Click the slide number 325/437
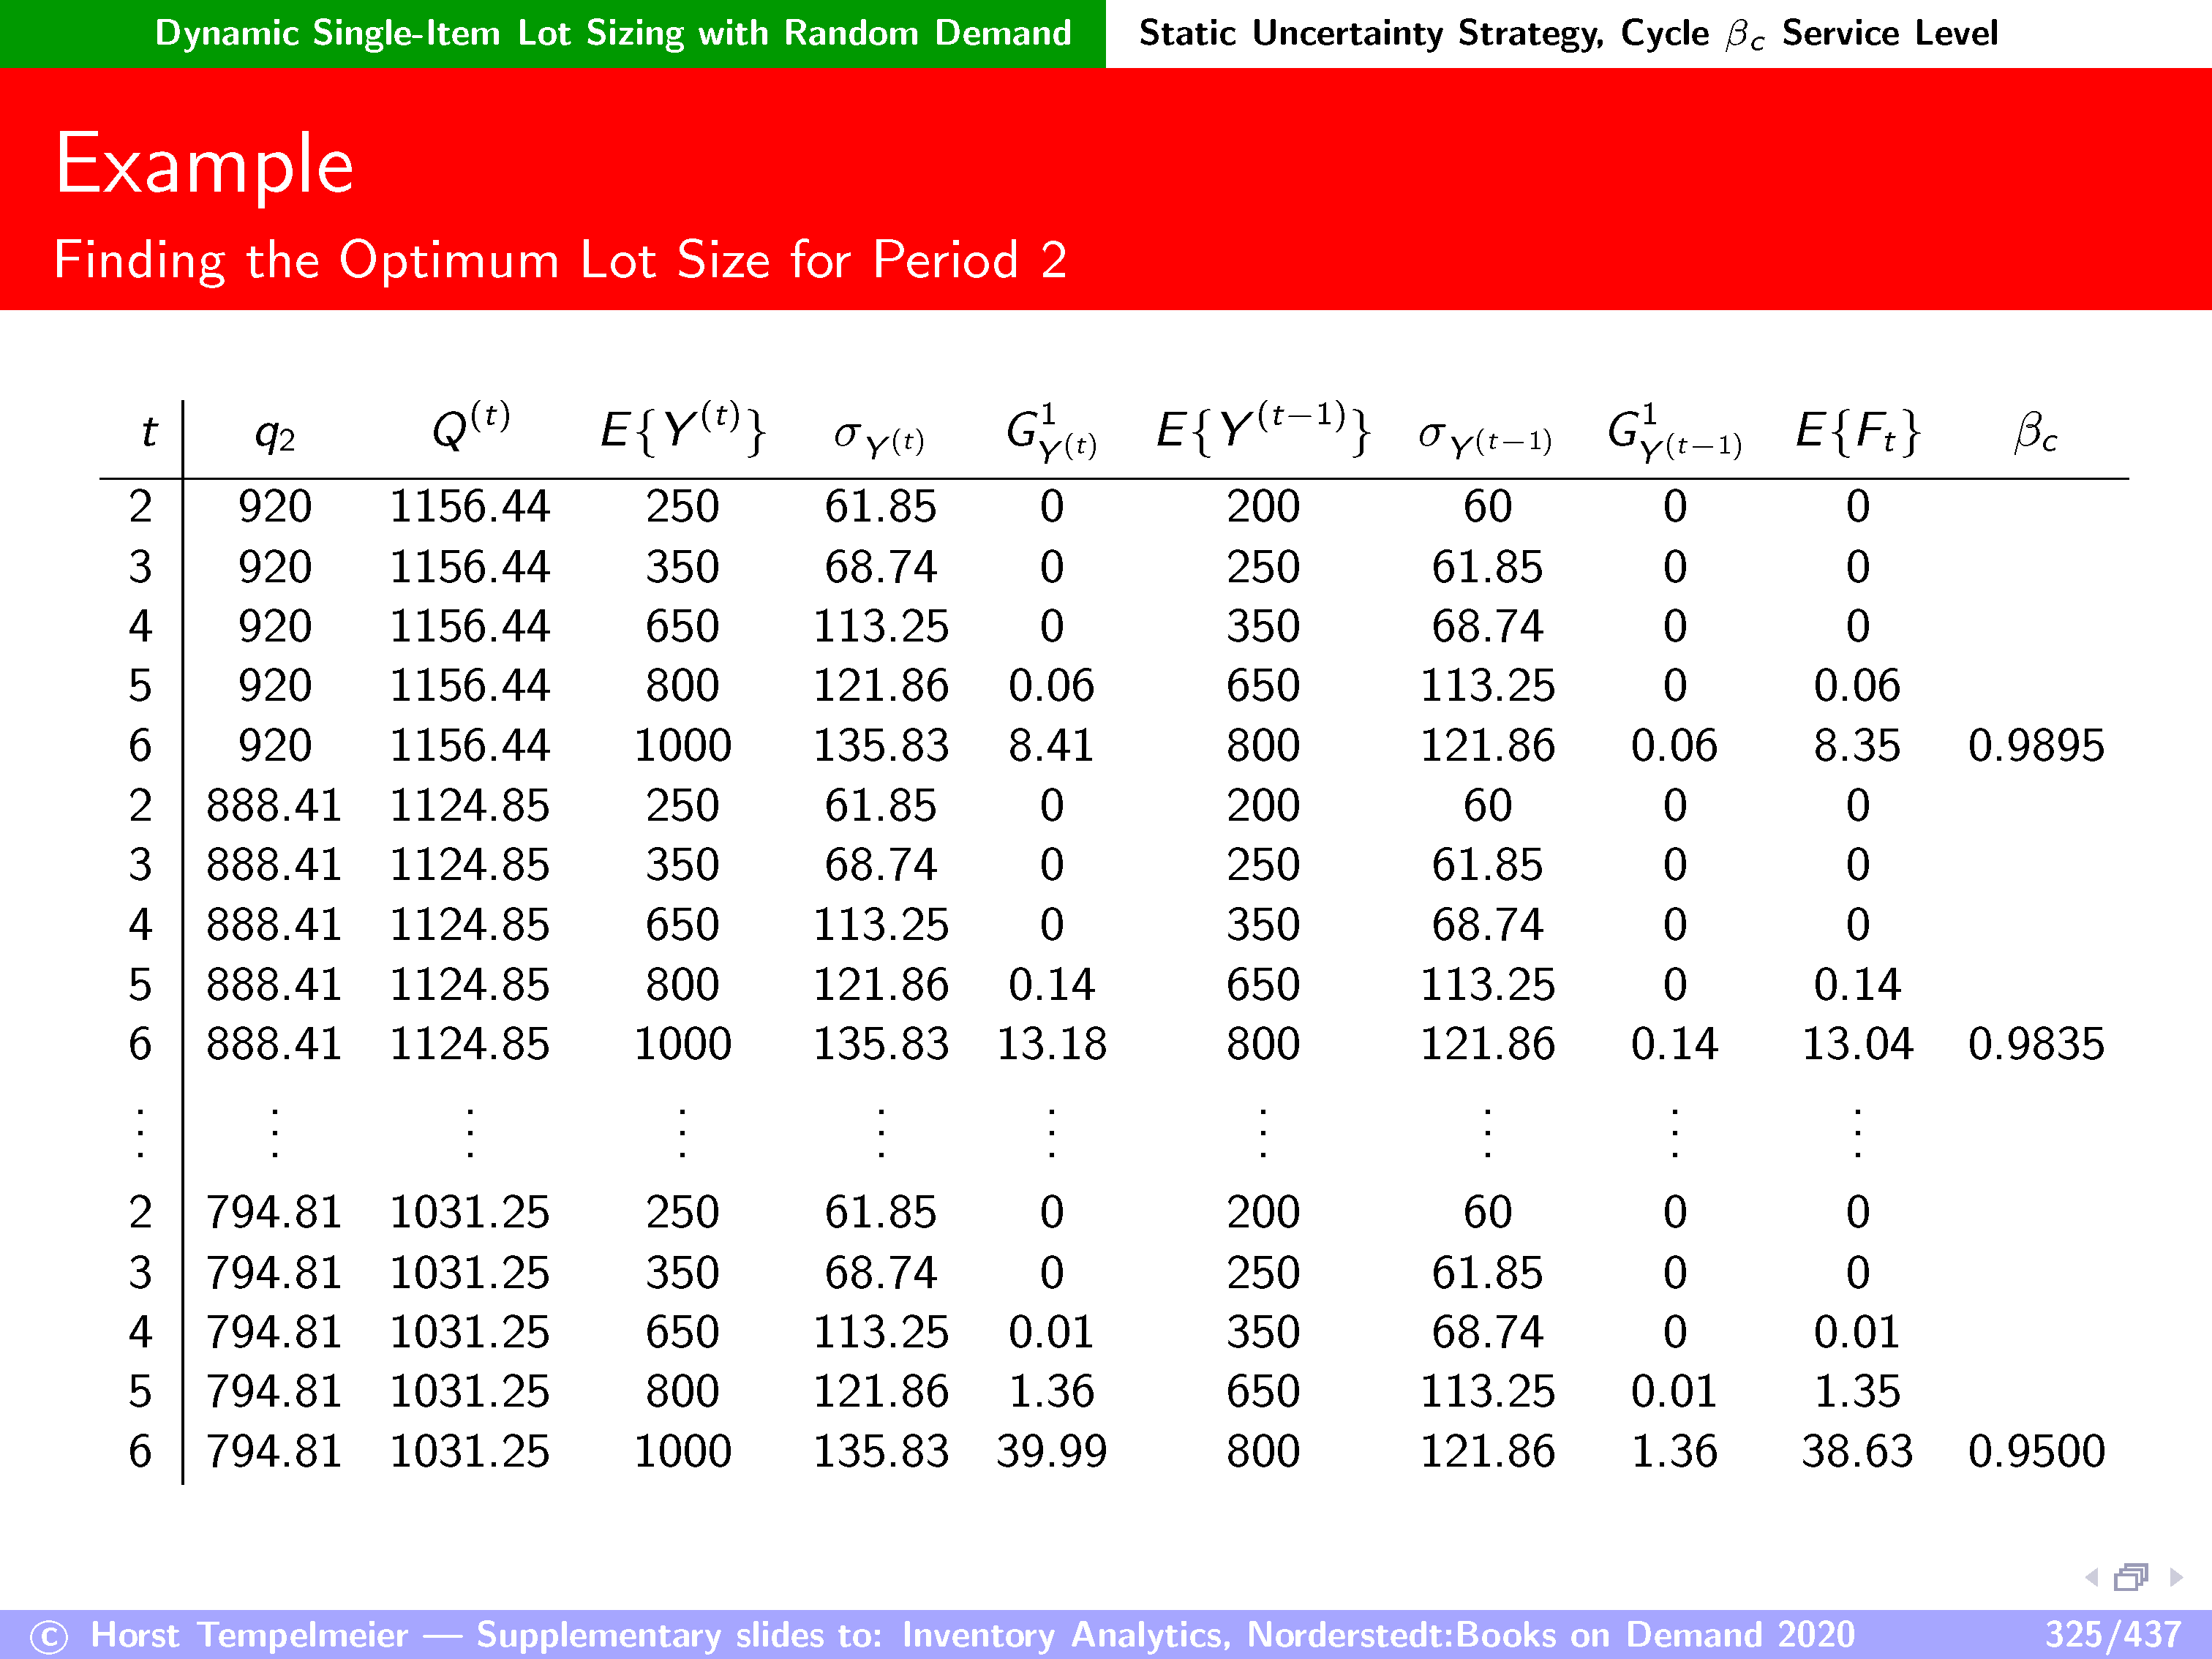 point(2112,1635)
